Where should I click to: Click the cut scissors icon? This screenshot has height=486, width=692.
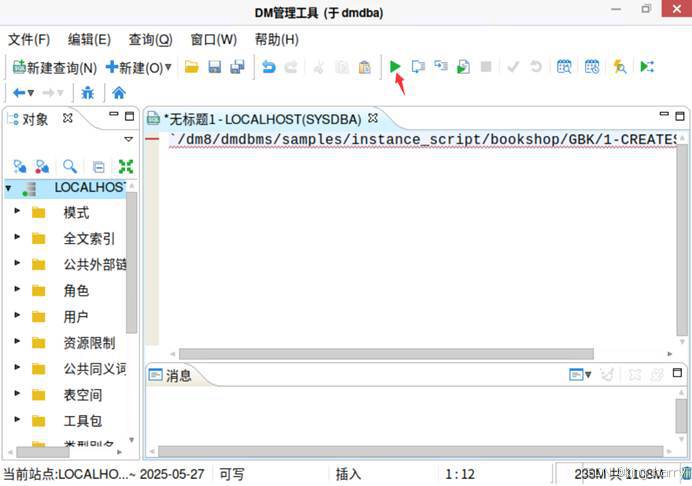tap(319, 67)
